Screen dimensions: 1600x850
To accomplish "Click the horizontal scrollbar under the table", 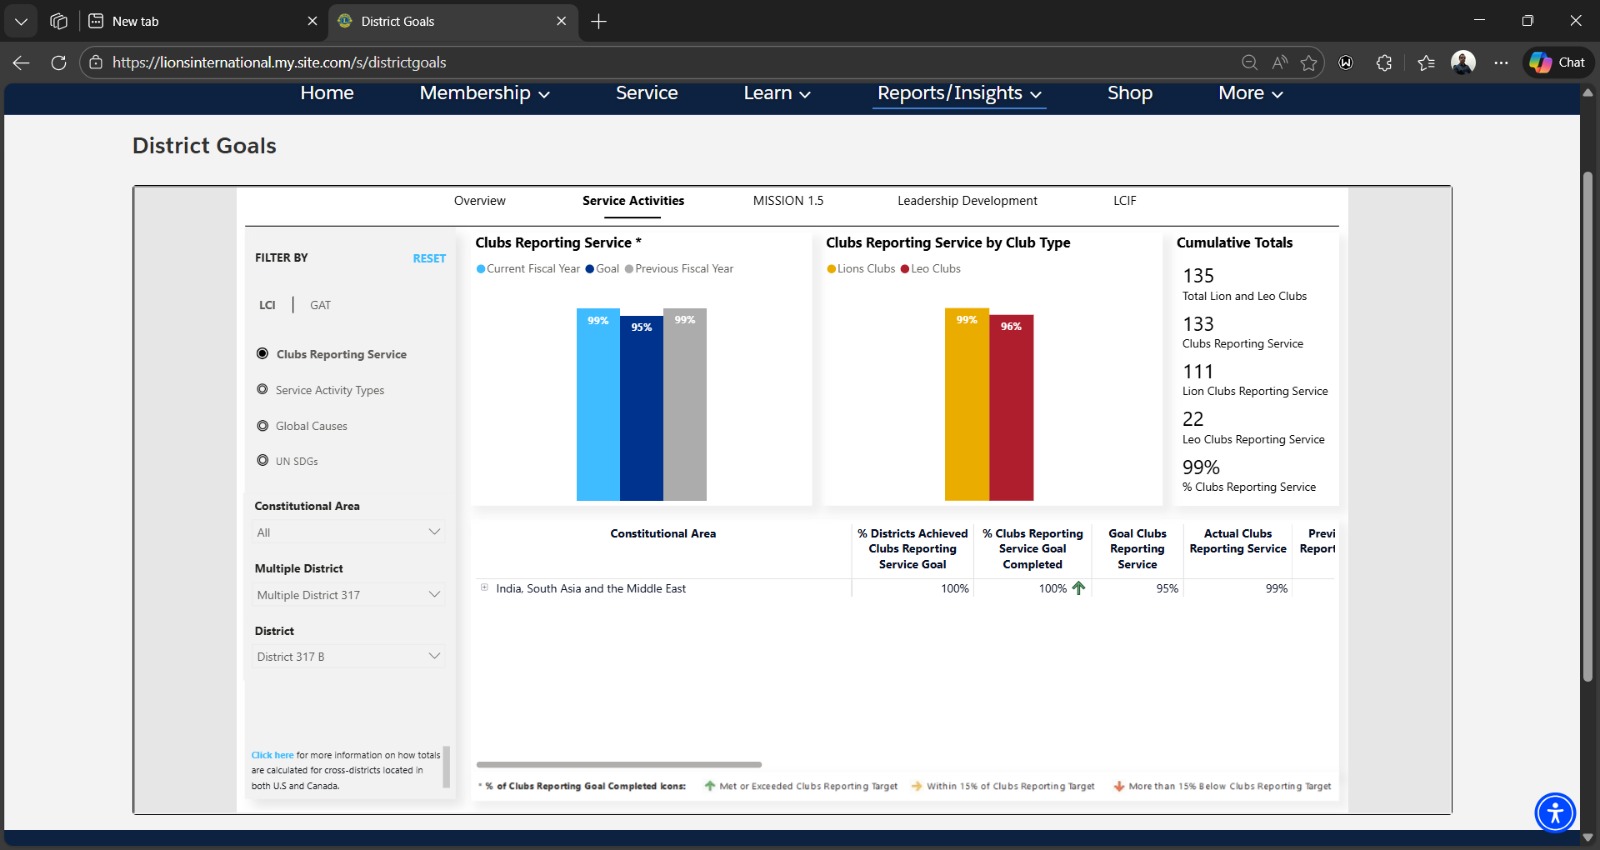I will tap(619, 765).
